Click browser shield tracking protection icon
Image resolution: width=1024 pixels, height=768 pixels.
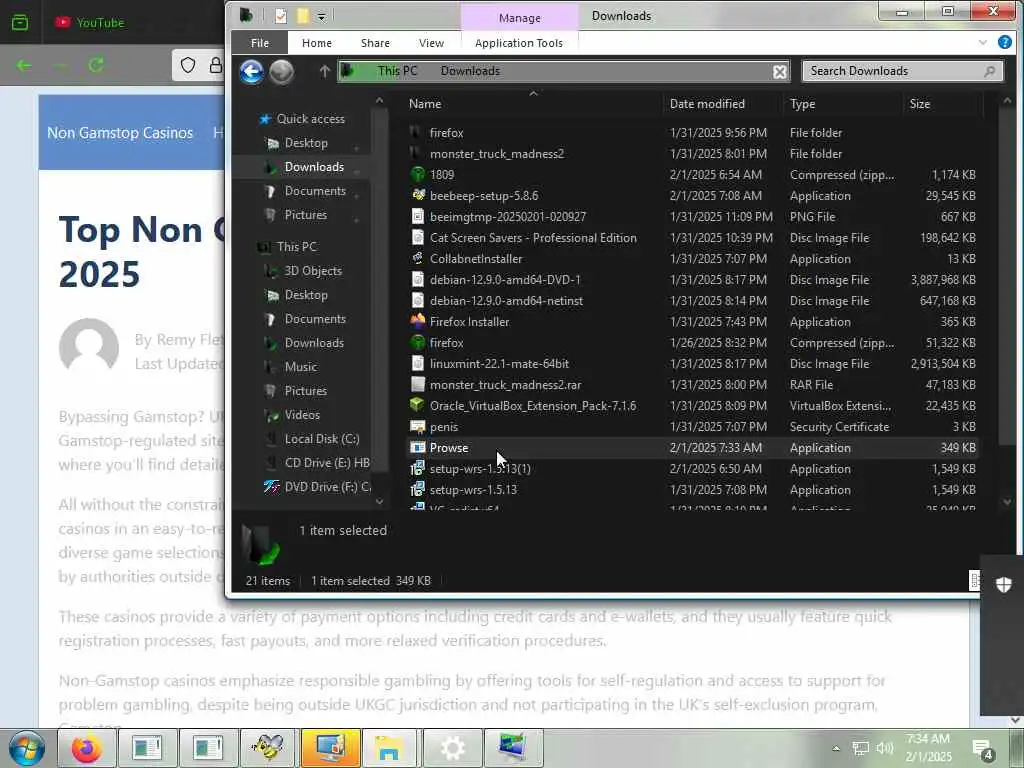(188, 65)
